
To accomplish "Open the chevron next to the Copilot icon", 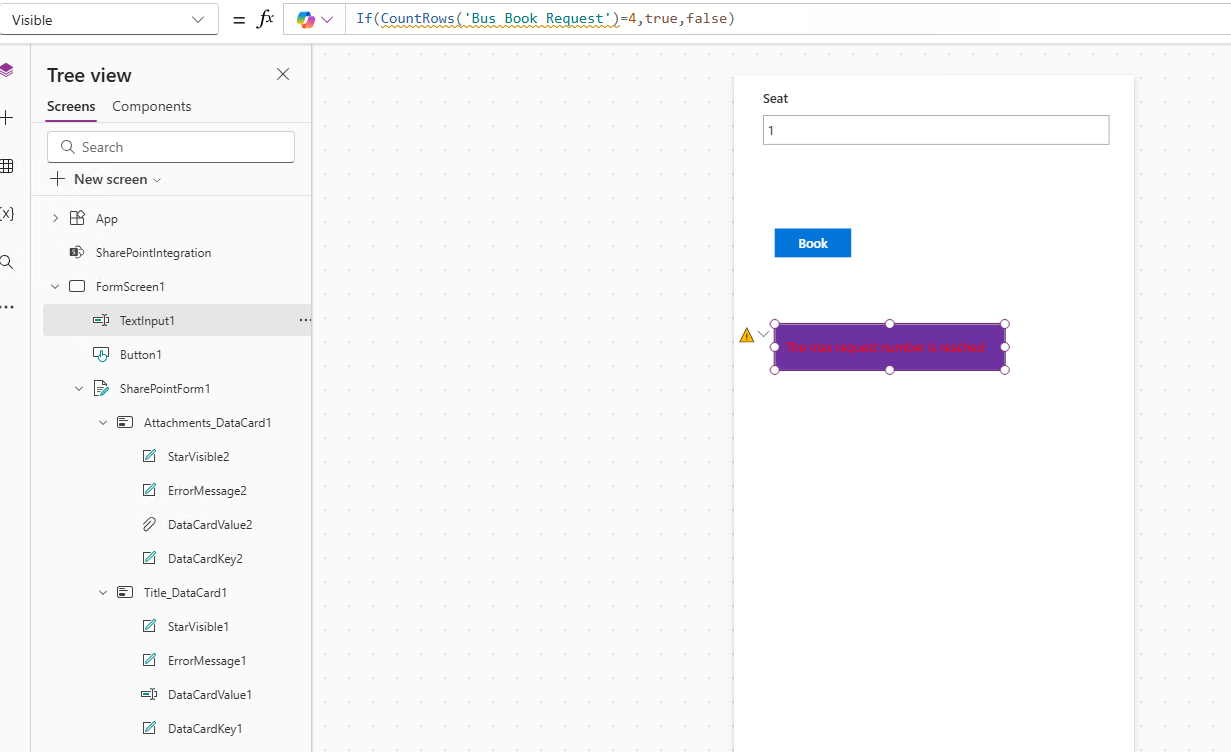I will pyautogui.click(x=325, y=18).
